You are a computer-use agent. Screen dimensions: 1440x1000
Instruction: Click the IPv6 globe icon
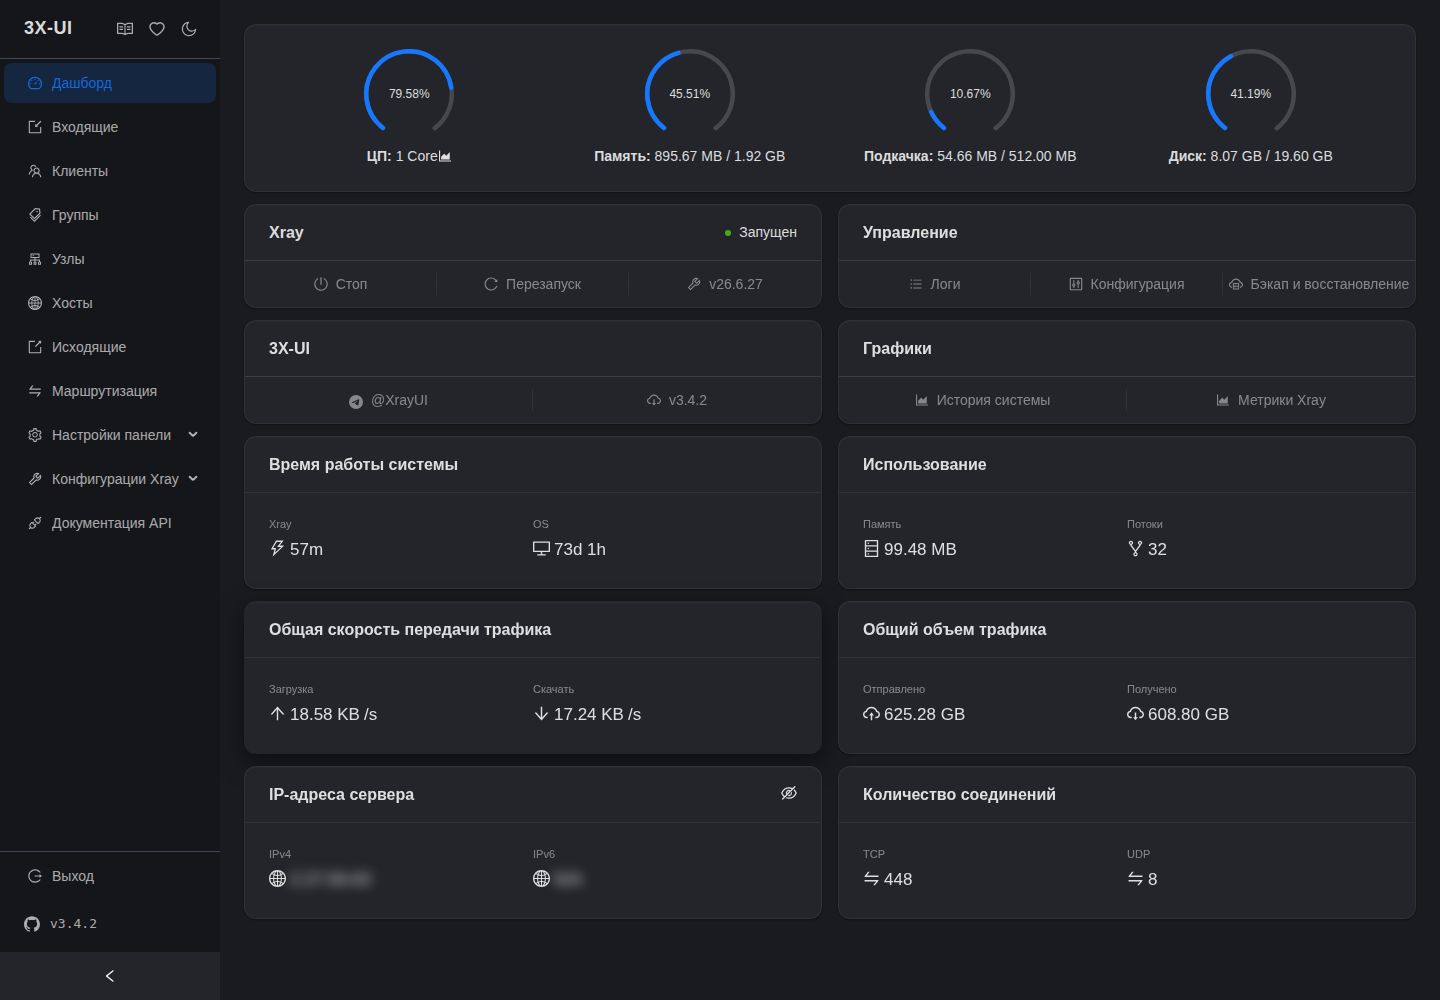[542, 879]
